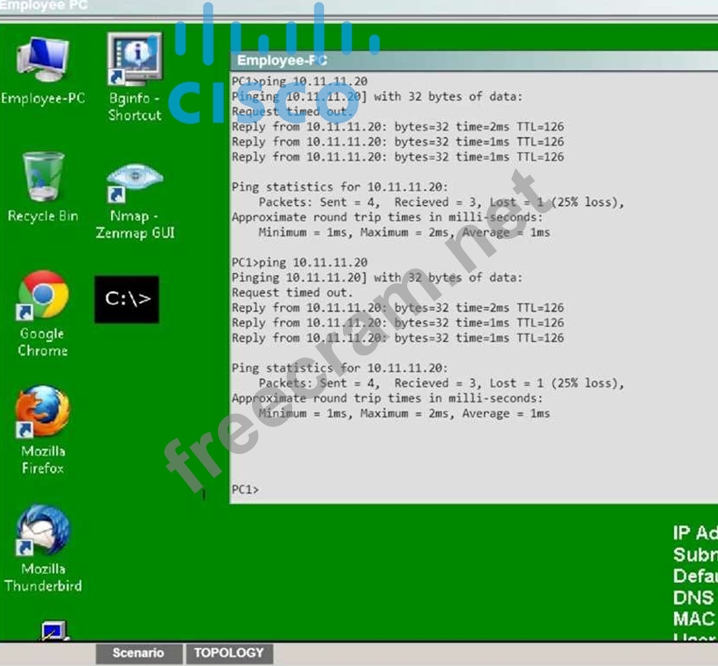
Task: Click the 'Employee PC' title at the top
Action: pos(43,6)
